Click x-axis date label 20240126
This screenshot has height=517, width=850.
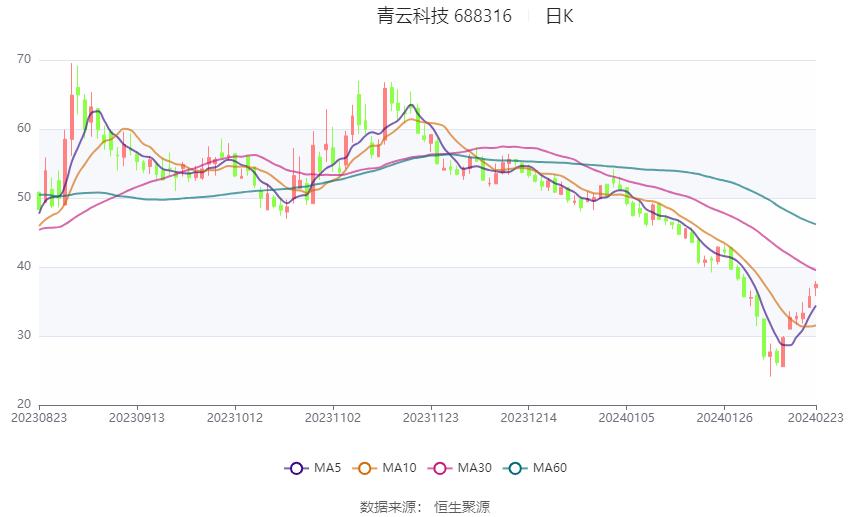click(x=724, y=418)
